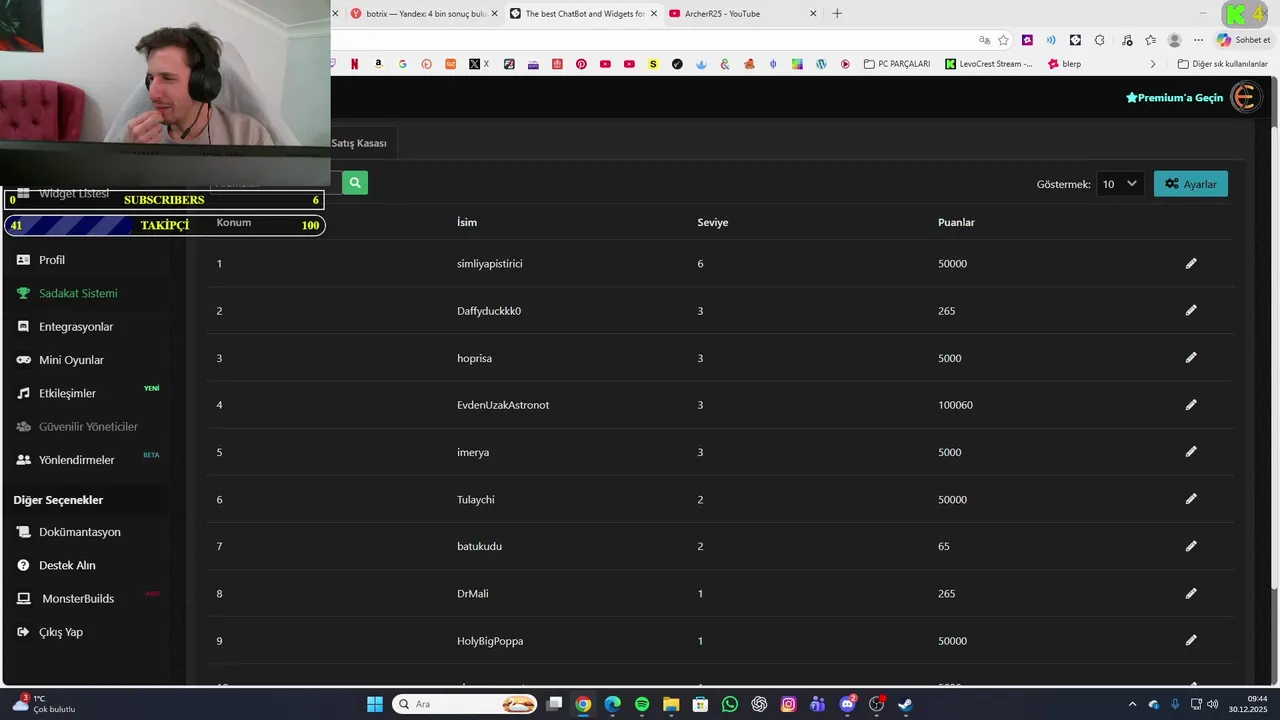The width and height of the screenshot is (1280, 720).
Task: Click Premium'a Geçin link
Action: pyautogui.click(x=1174, y=98)
